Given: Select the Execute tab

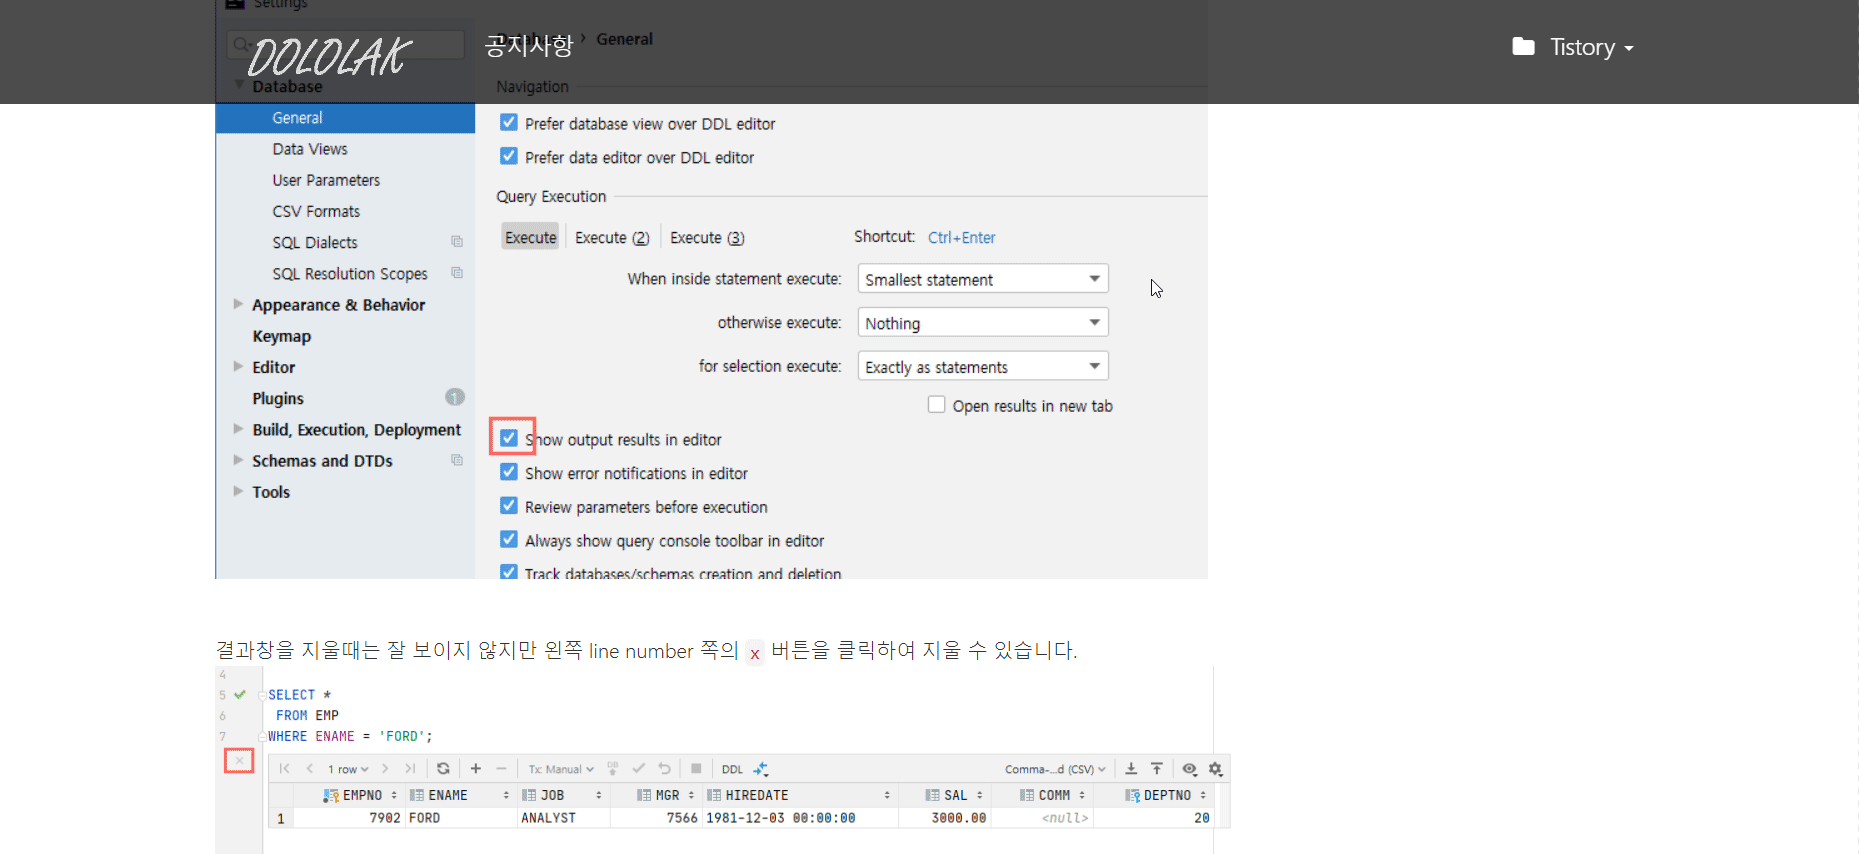Looking at the screenshot, I should tap(530, 237).
